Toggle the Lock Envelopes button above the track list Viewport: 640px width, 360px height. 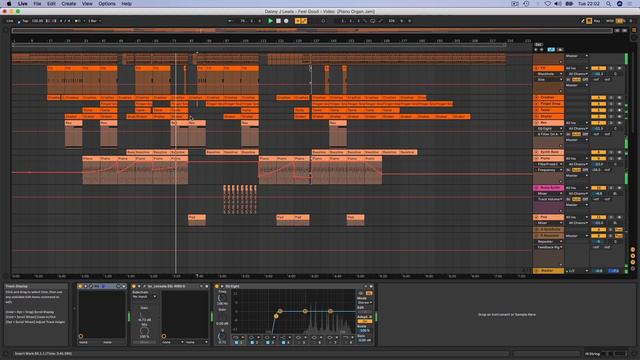pyautogui.click(x=560, y=49)
